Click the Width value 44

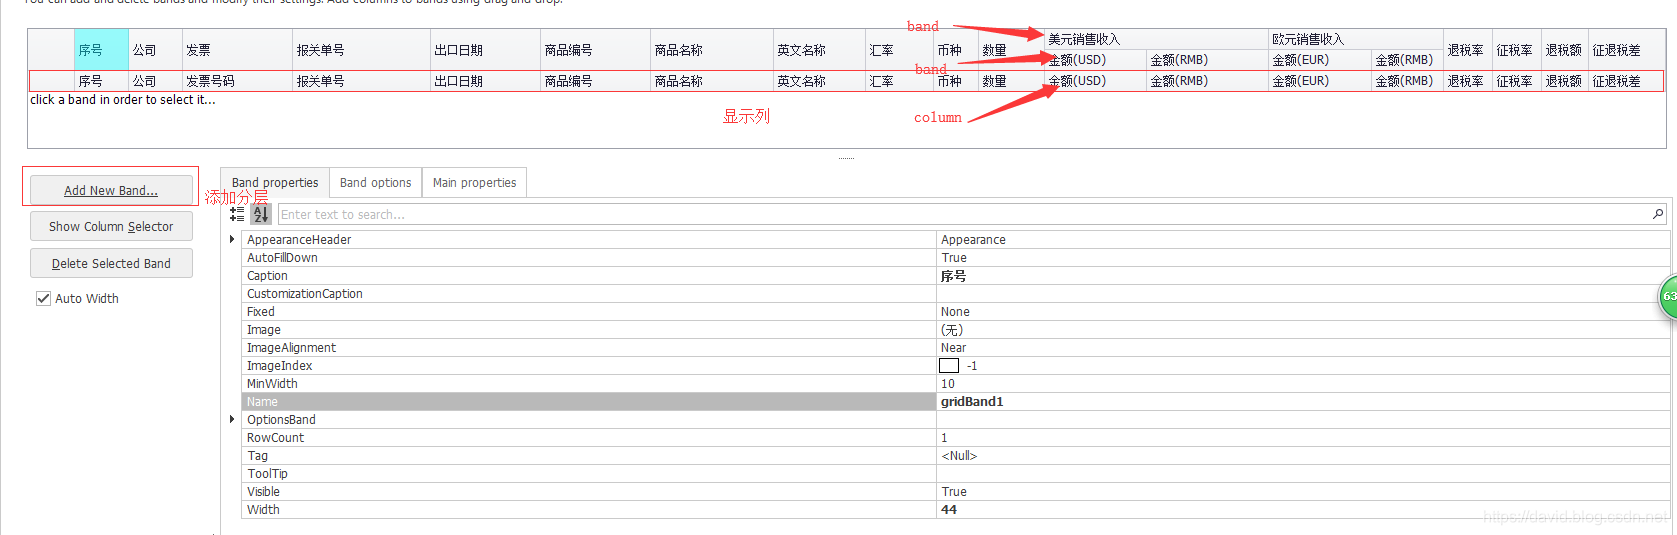point(948,509)
